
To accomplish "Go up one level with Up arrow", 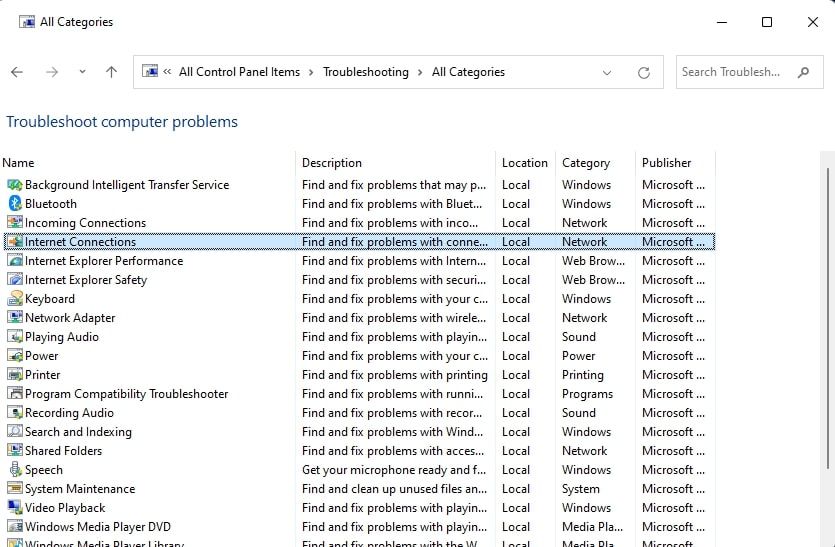I will (111, 72).
